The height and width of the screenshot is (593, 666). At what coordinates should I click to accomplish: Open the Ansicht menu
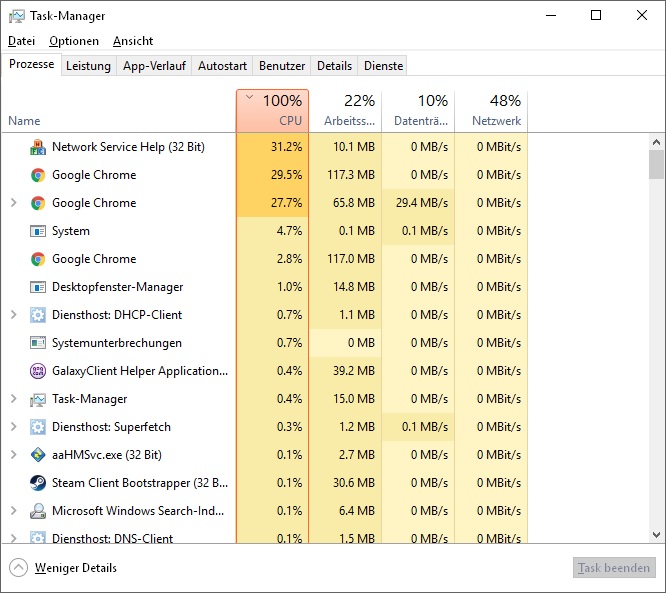(x=133, y=41)
